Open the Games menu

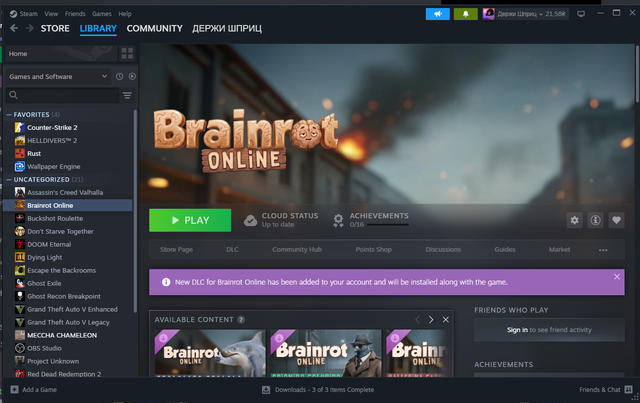(x=102, y=14)
